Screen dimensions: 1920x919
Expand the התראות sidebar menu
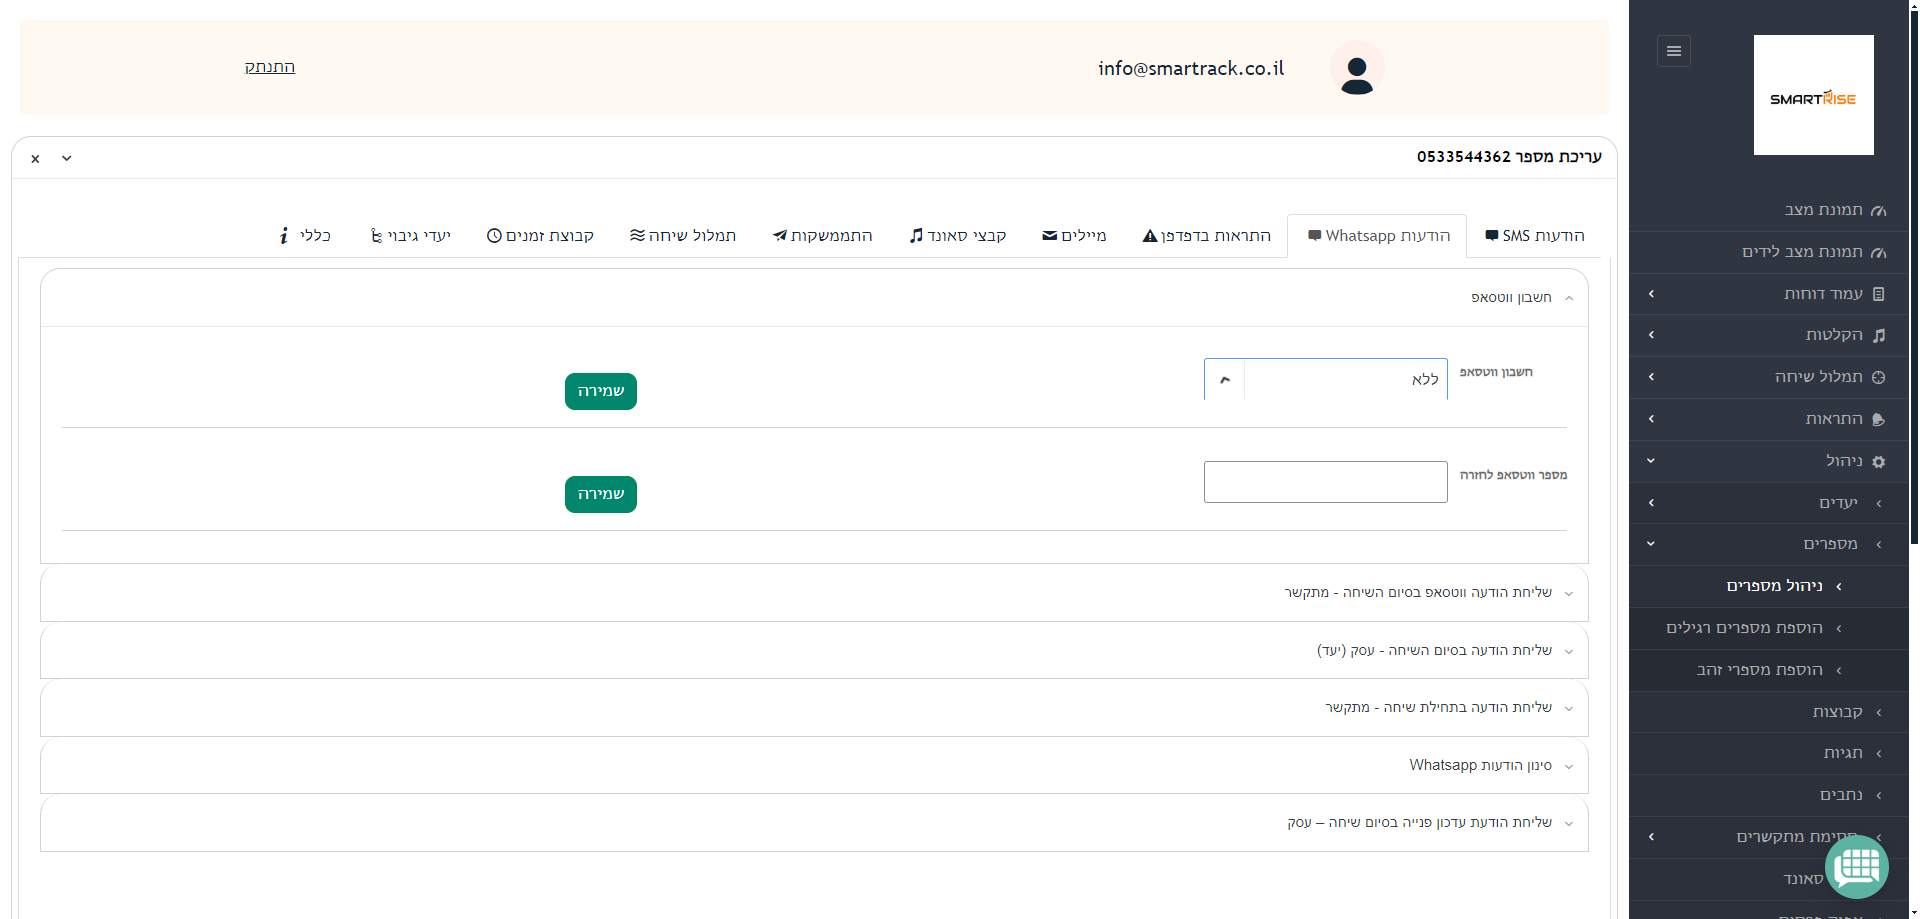click(1768, 419)
